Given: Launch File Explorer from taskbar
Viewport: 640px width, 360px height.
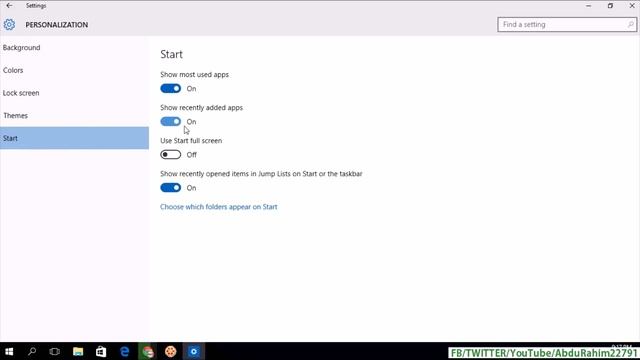Looking at the screenshot, I should (x=78, y=351).
